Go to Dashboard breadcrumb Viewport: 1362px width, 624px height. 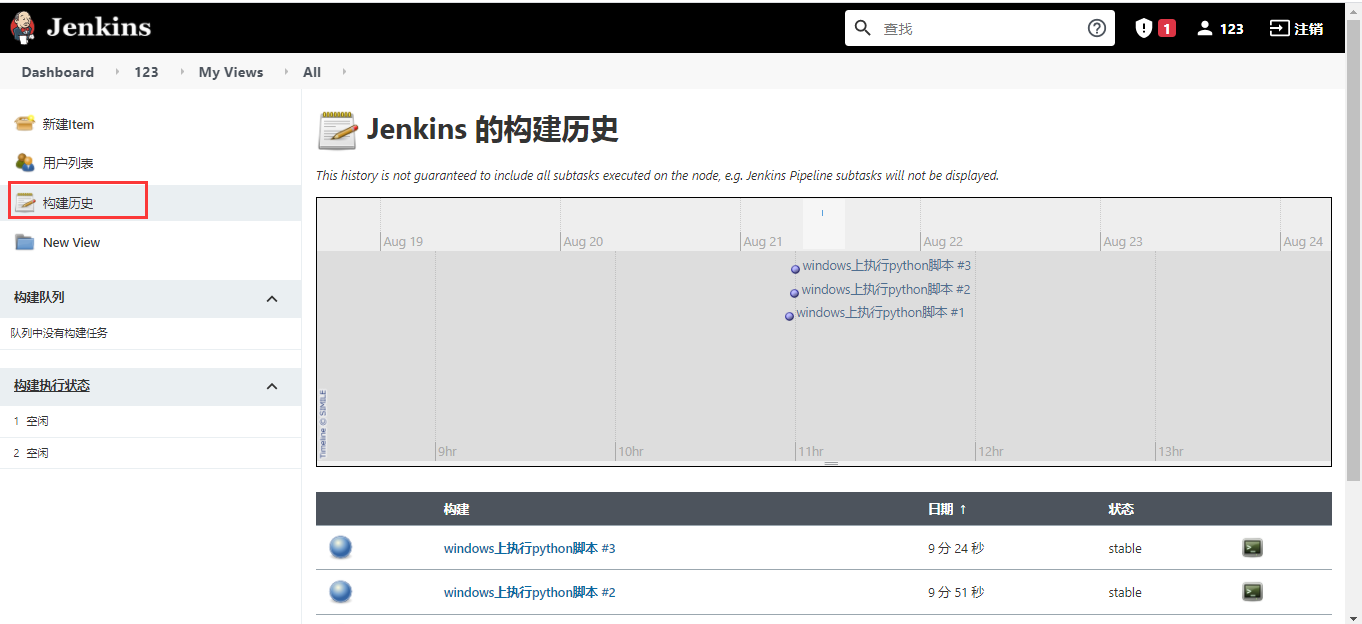[x=58, y=72]
